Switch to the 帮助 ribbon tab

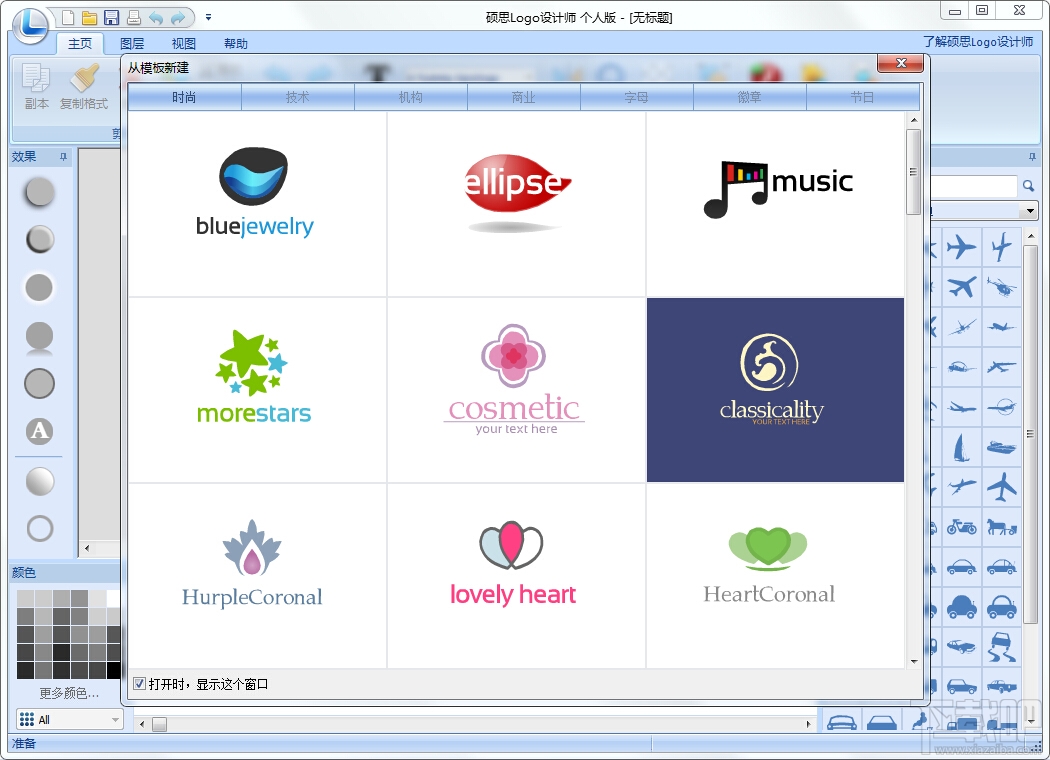[x=236, y=44]
